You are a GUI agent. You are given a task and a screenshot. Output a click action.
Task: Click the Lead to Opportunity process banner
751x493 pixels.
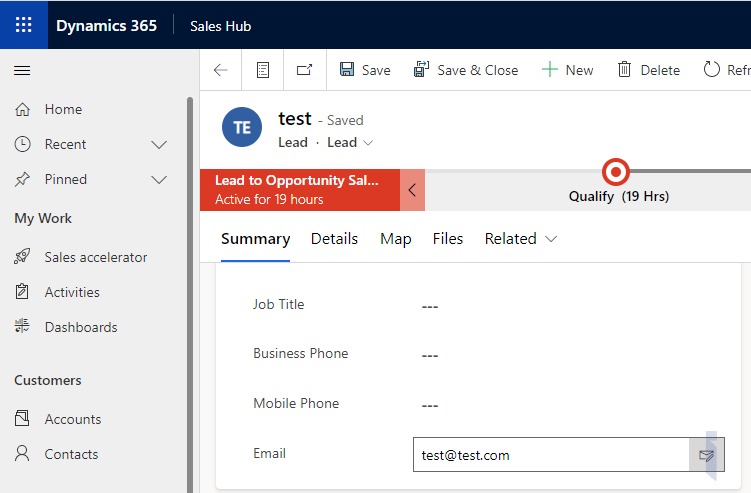(x=300, y=190)
